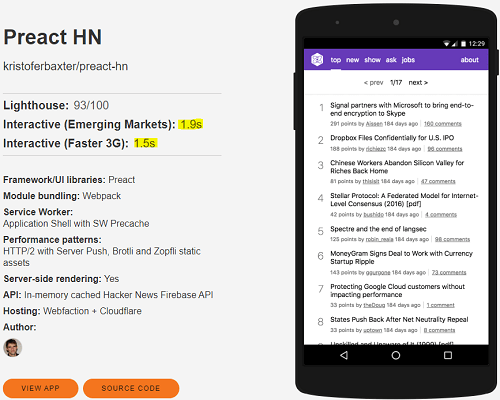Click the rank number 5 beside Spectre story
The image size is (500, 400).
click(x=321, y=231)
